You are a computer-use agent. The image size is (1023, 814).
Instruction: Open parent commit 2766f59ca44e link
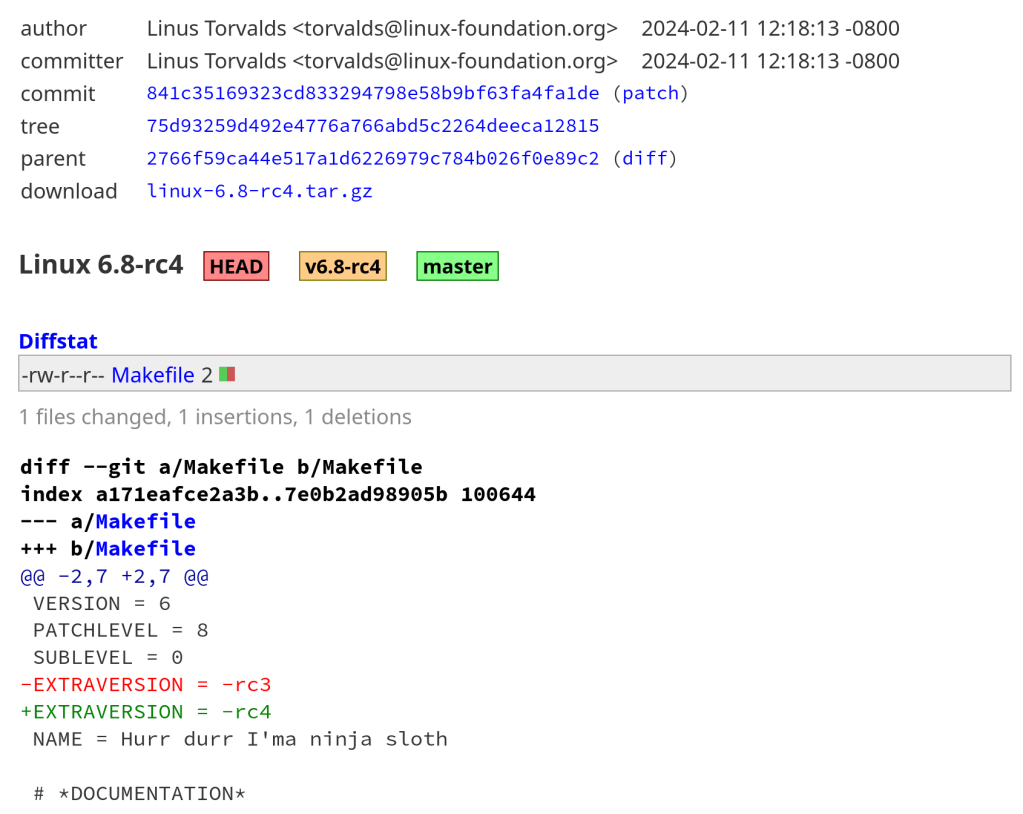pyautogui.click(x=372, y=159)
